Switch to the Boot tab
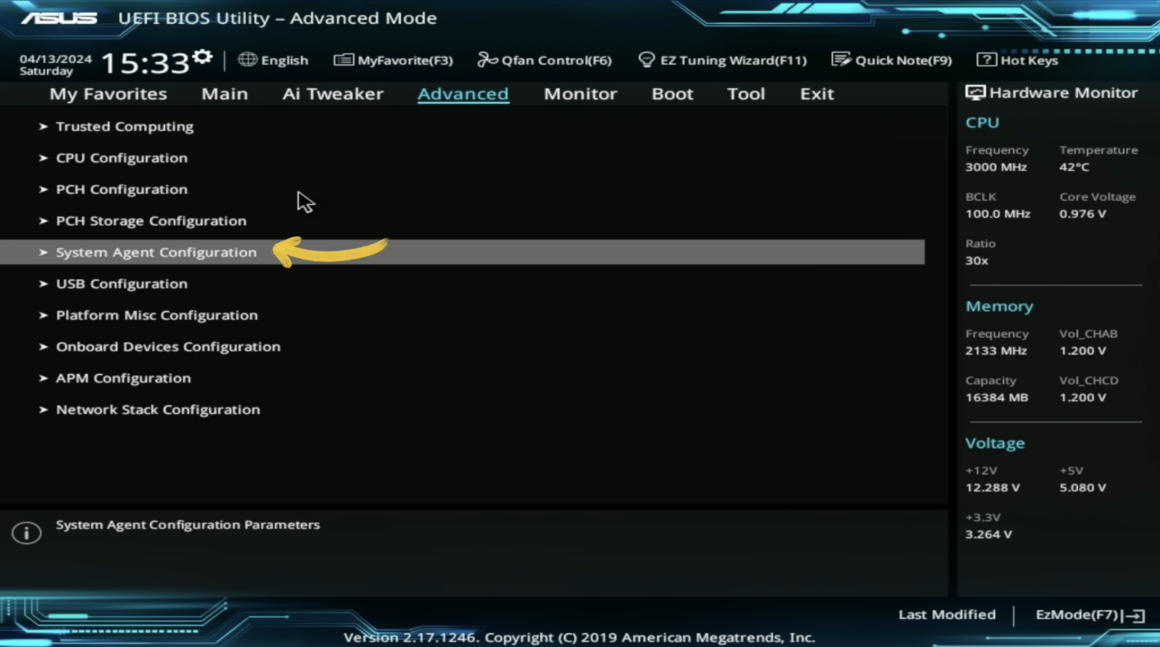The image size is (1160, 647). (x=672, y=94)
